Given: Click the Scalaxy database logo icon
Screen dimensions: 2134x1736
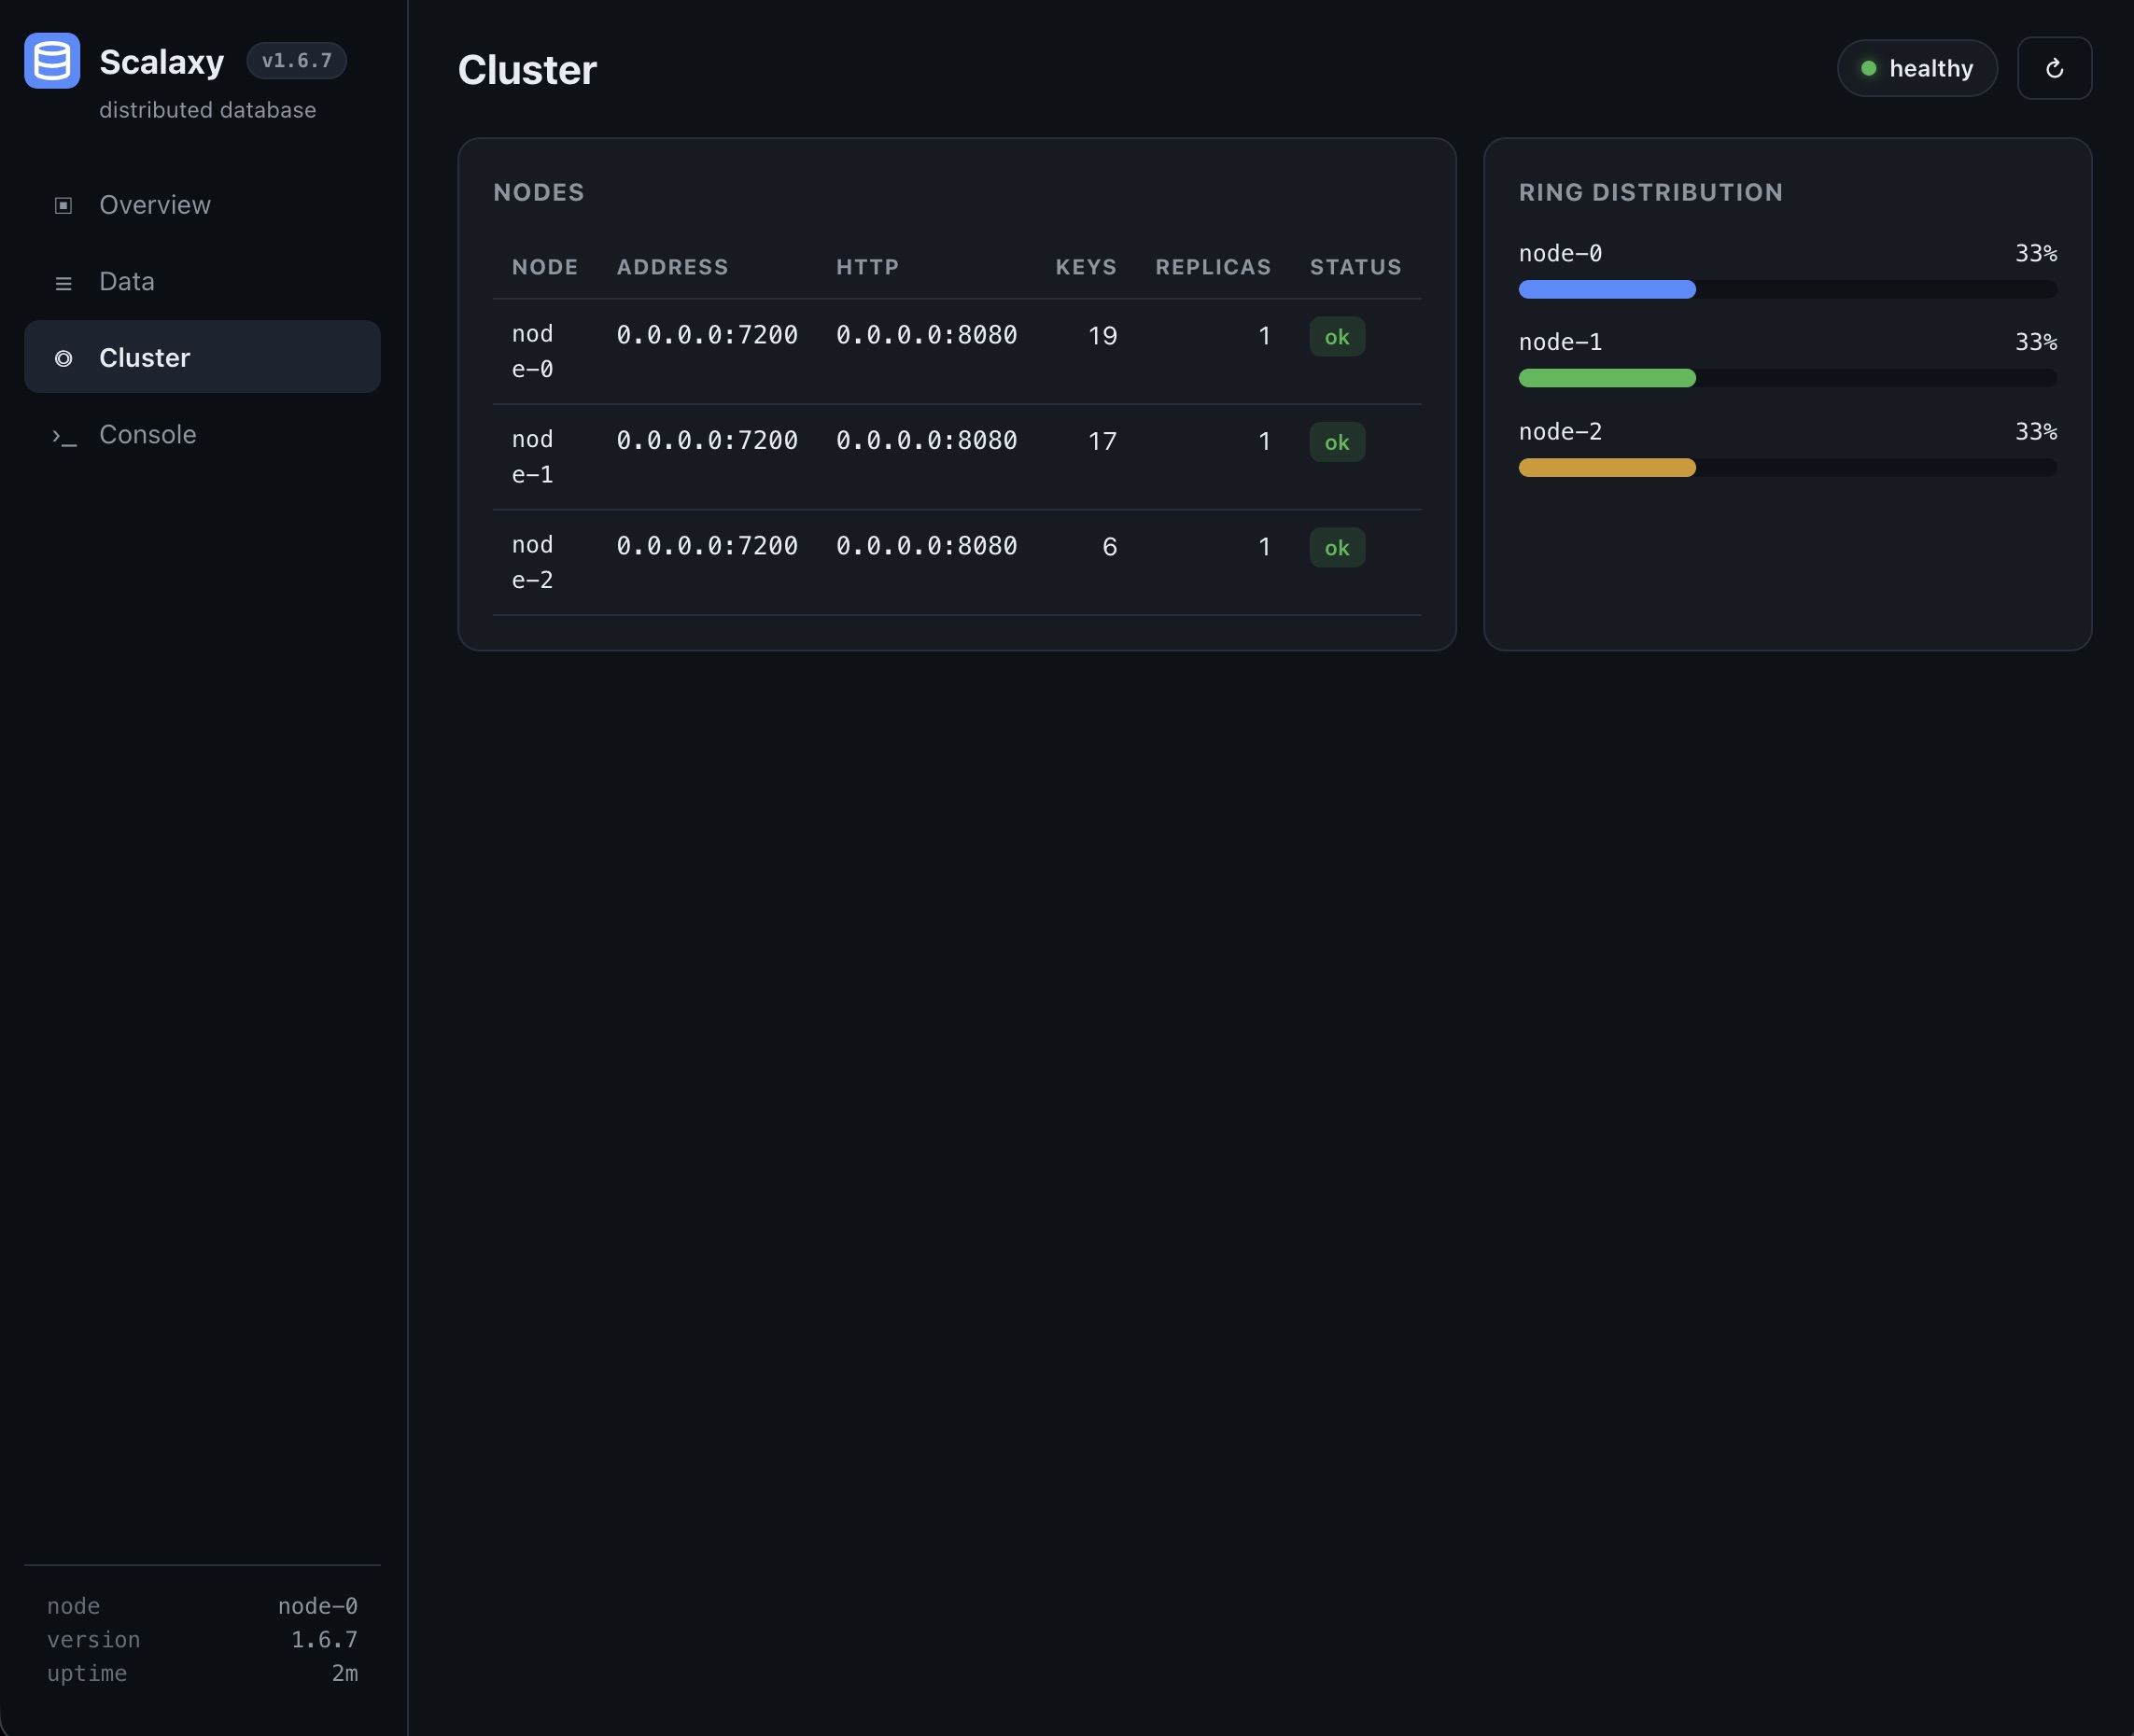Looking at the screenshot, I should (x=52, y=61).
